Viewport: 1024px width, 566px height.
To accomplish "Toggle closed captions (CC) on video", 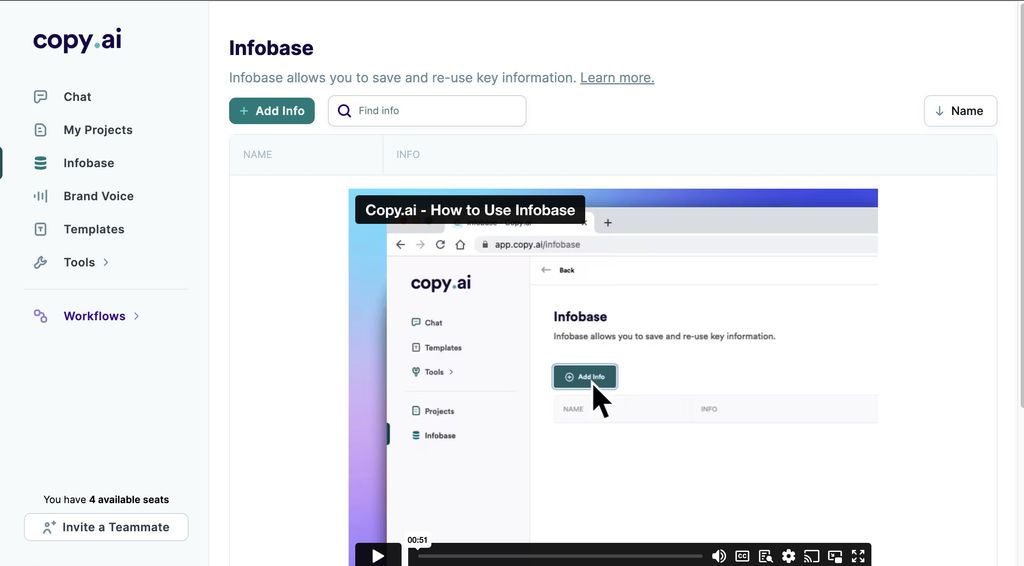I will (x=742, y=556).
